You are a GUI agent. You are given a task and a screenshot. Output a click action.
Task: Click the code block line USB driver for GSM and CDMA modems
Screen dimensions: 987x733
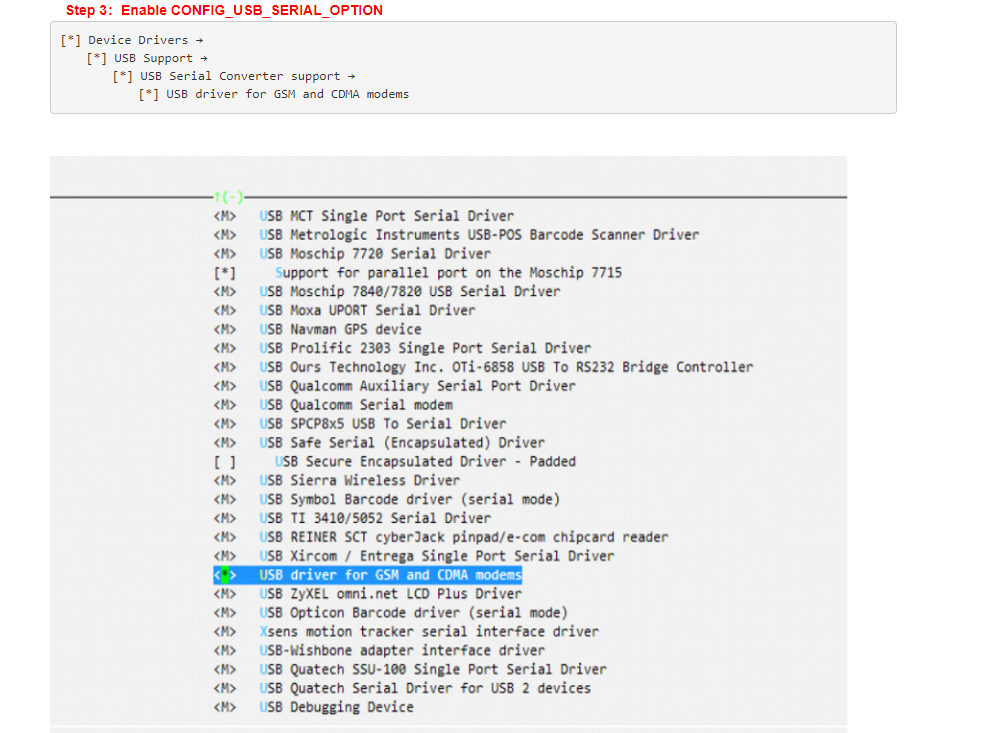(274, 94)
